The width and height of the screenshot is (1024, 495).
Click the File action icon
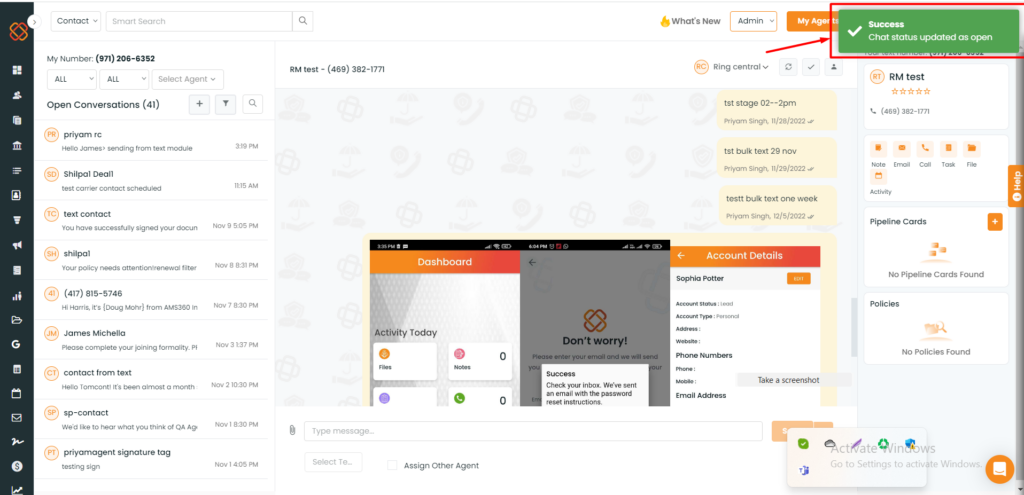coord(972,148)
